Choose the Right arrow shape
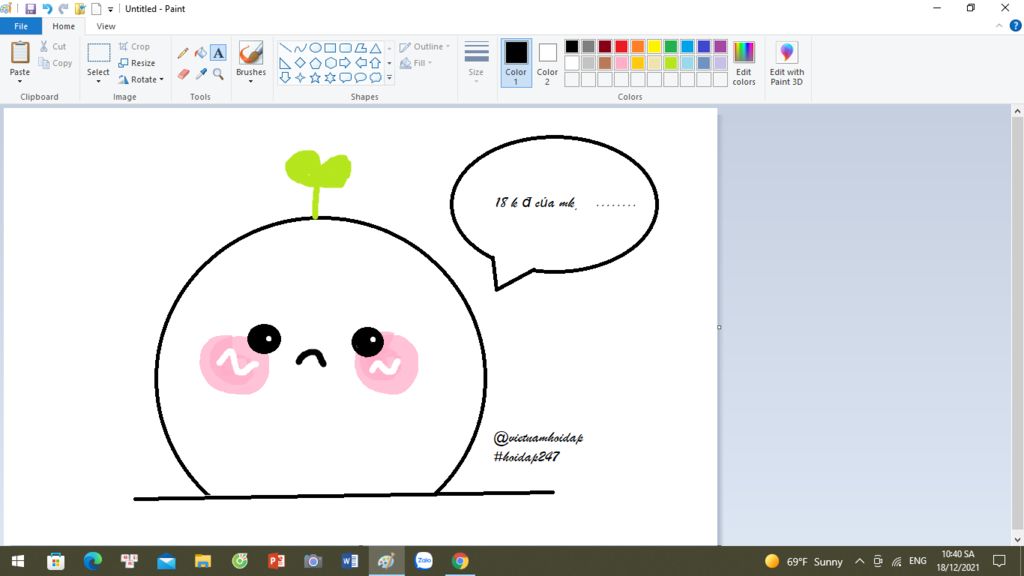This screenshot has width=1024, height=576. (345, 63)
